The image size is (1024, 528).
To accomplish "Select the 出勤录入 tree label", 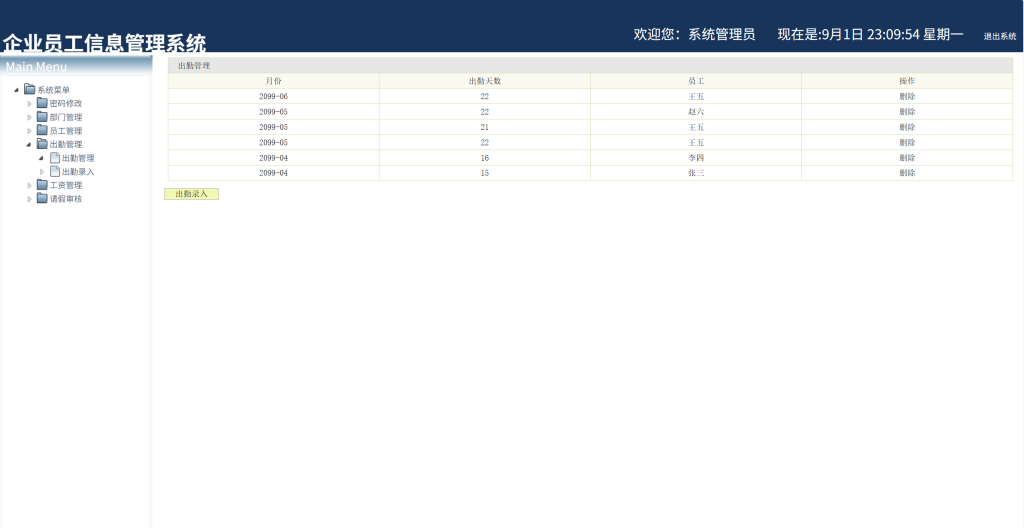I will [78, 173].
